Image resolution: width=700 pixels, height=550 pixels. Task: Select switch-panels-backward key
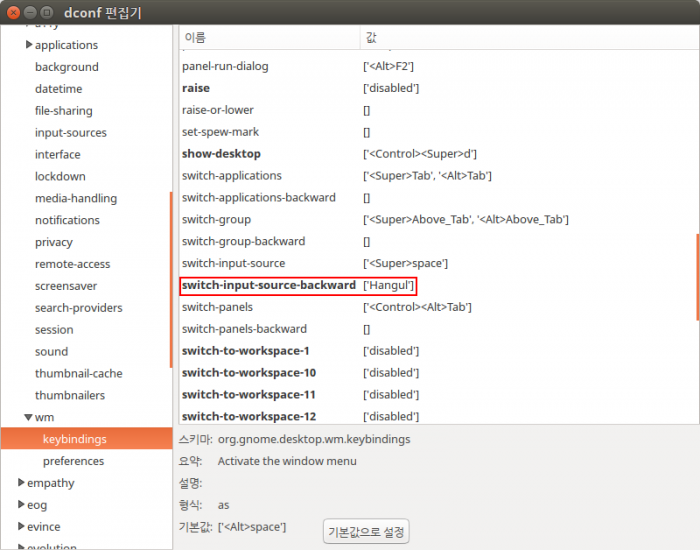pos(244,329)
